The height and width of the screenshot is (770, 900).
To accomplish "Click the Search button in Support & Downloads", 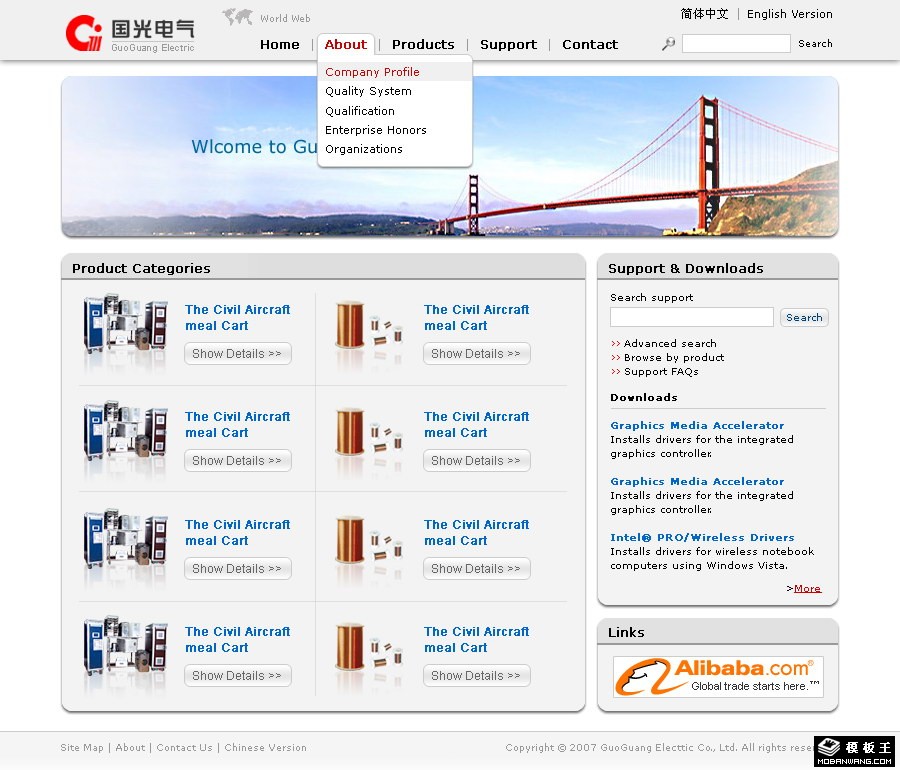I will click(x=804, y=317).
